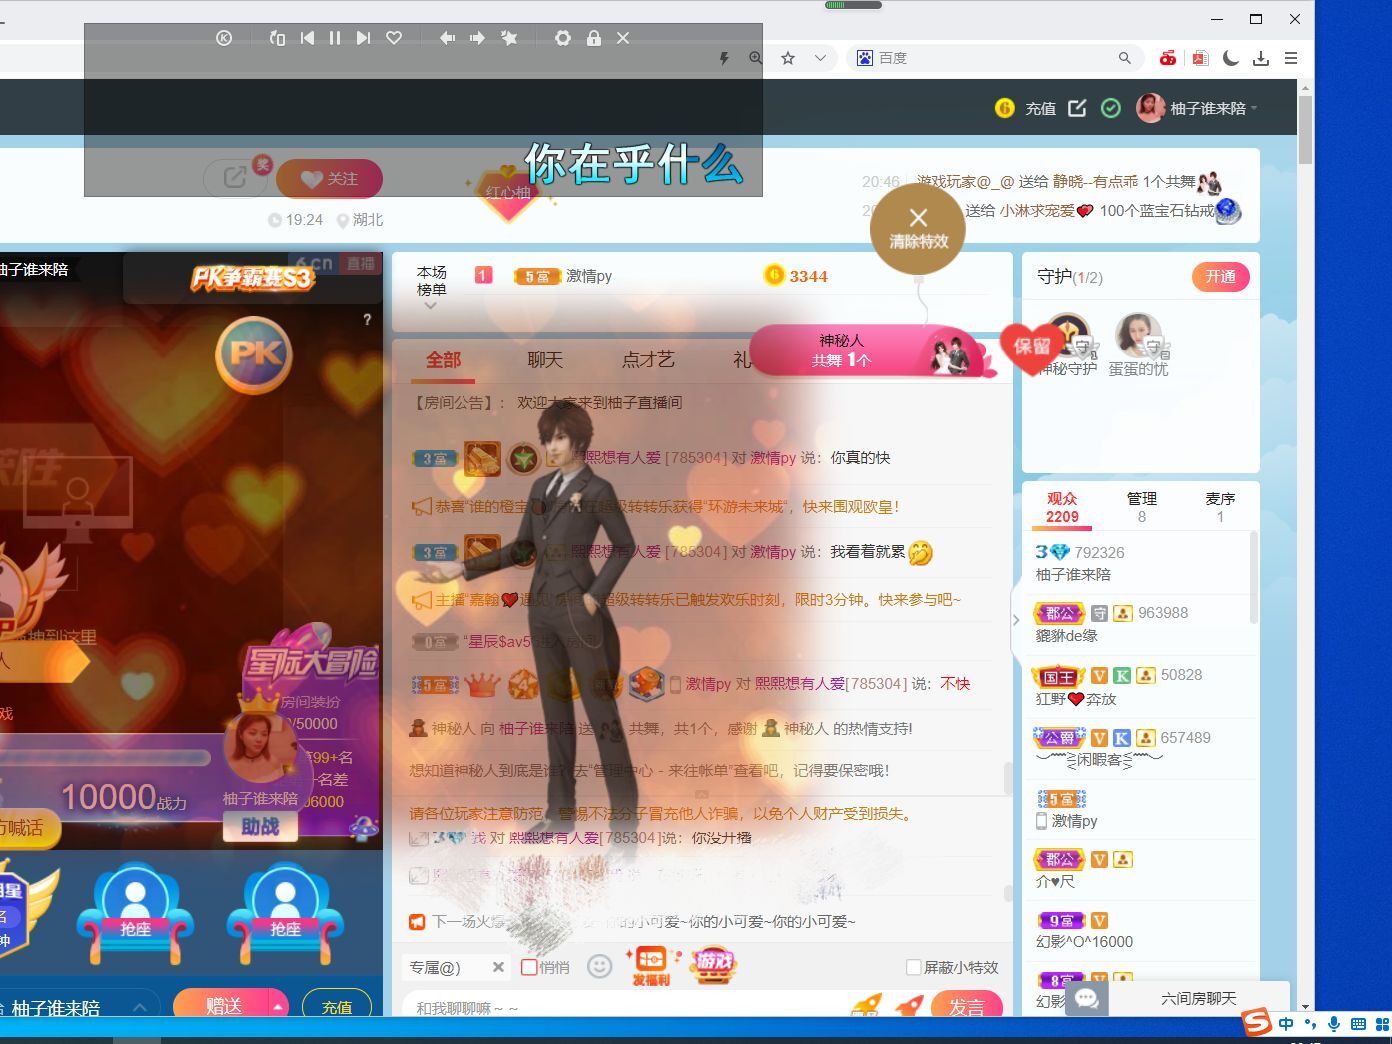Click the 充值 link in header
The image size is (1392, 1044).
click(x=1040, y=108)
